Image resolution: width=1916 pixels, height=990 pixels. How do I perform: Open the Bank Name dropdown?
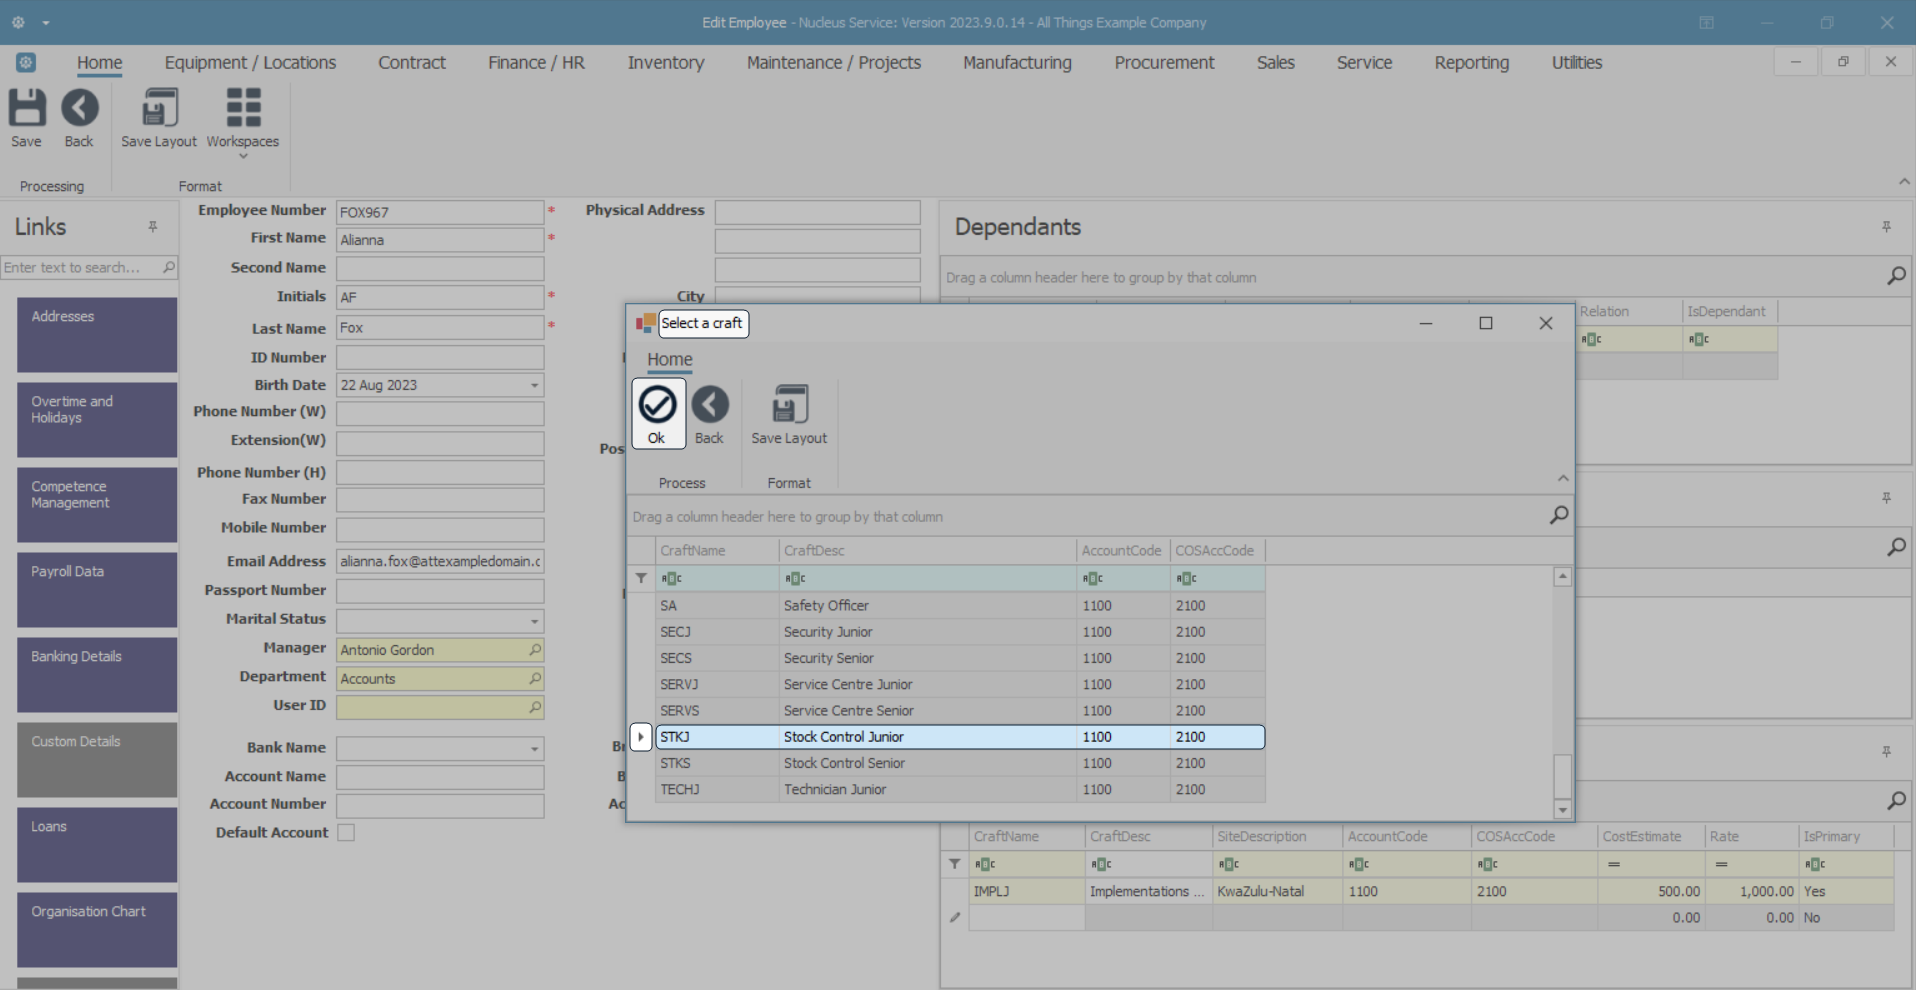point(534,749)
